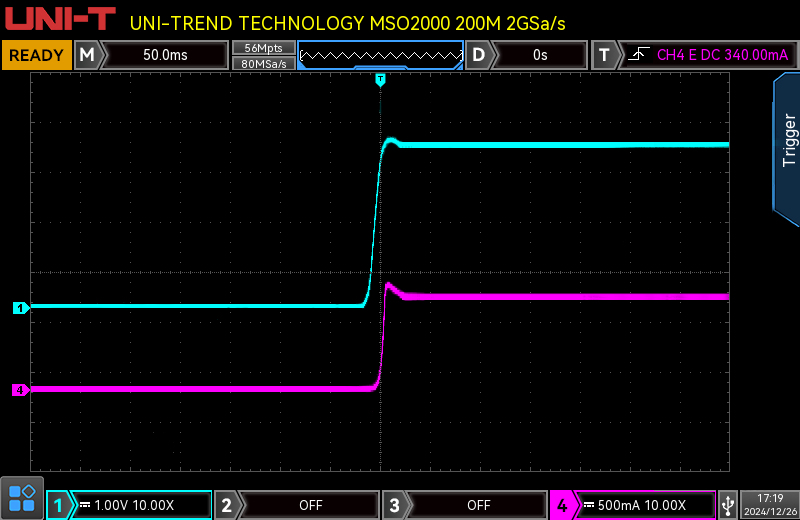The height and width of the screenshot is (520, 800).
Task: Open the 0s delay setting
Action: (540, 55)
